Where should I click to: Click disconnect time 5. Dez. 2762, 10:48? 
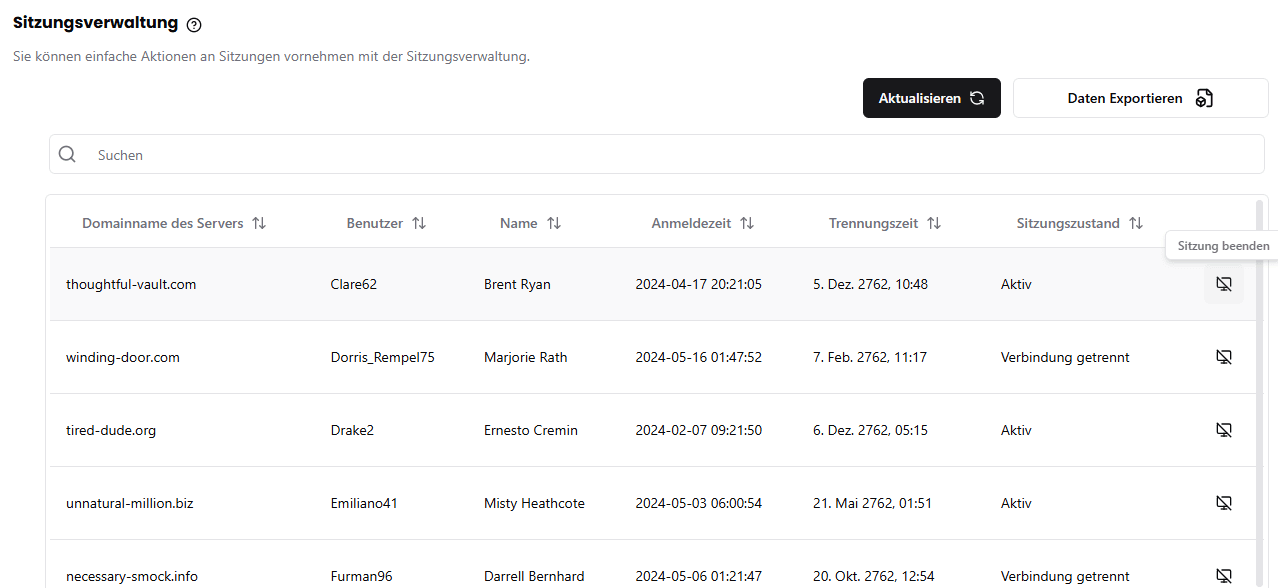tap(870, 284)
